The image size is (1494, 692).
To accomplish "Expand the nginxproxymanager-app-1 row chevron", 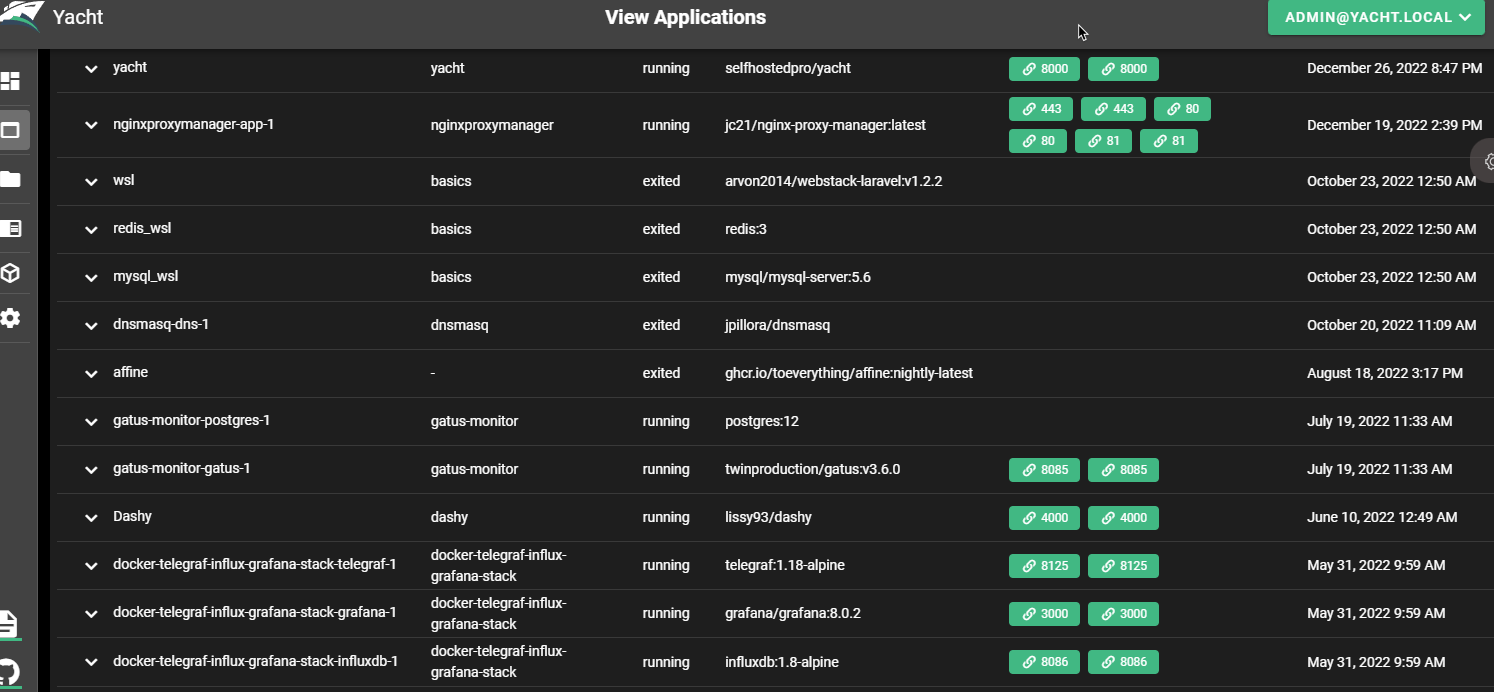I will (x=91, y=126).
